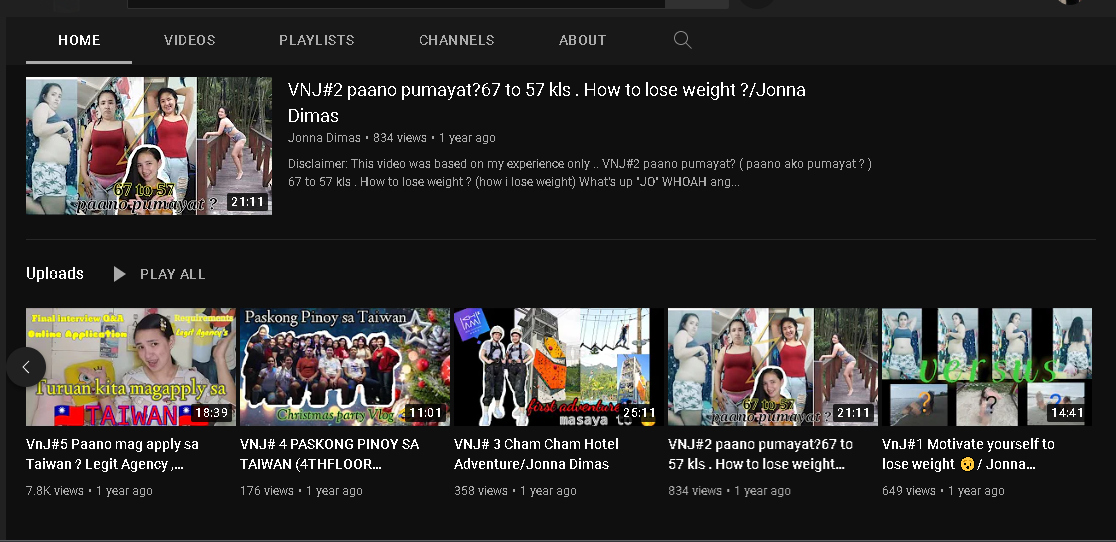Play the featured video thumbnail with 21:11 duration
The height and width of the screenshot is (542, 1116).
[149, 146]
